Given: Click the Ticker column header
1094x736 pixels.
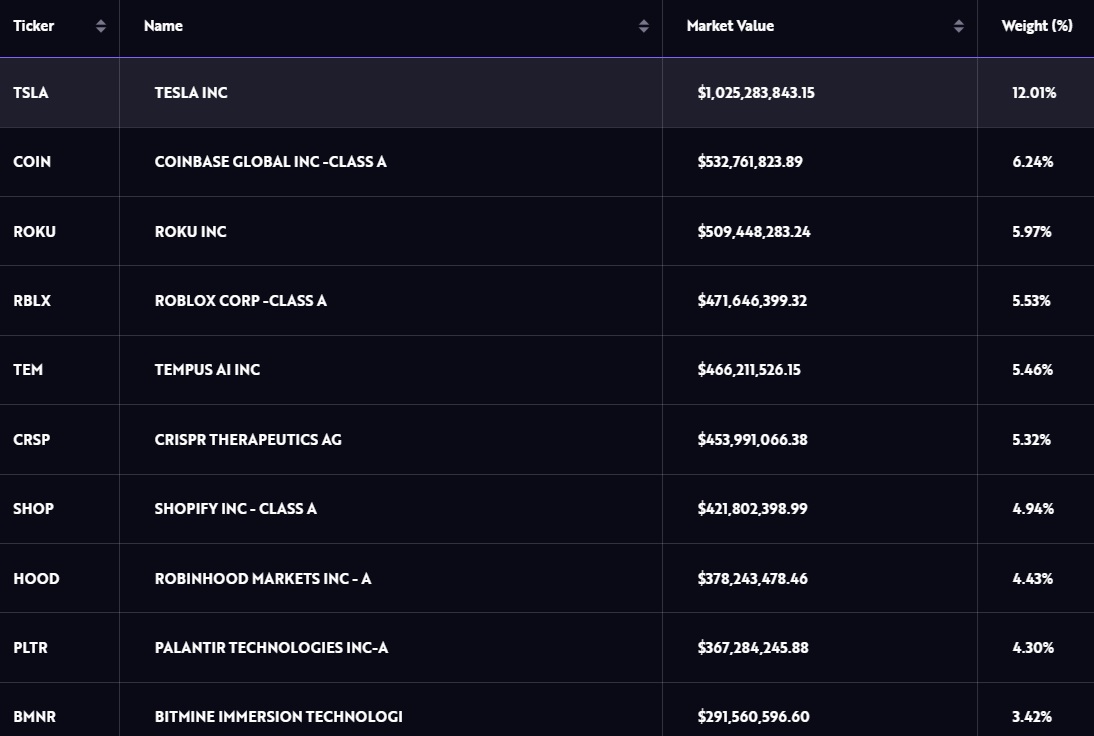Looking at the screenshot, I should point(33,26).
